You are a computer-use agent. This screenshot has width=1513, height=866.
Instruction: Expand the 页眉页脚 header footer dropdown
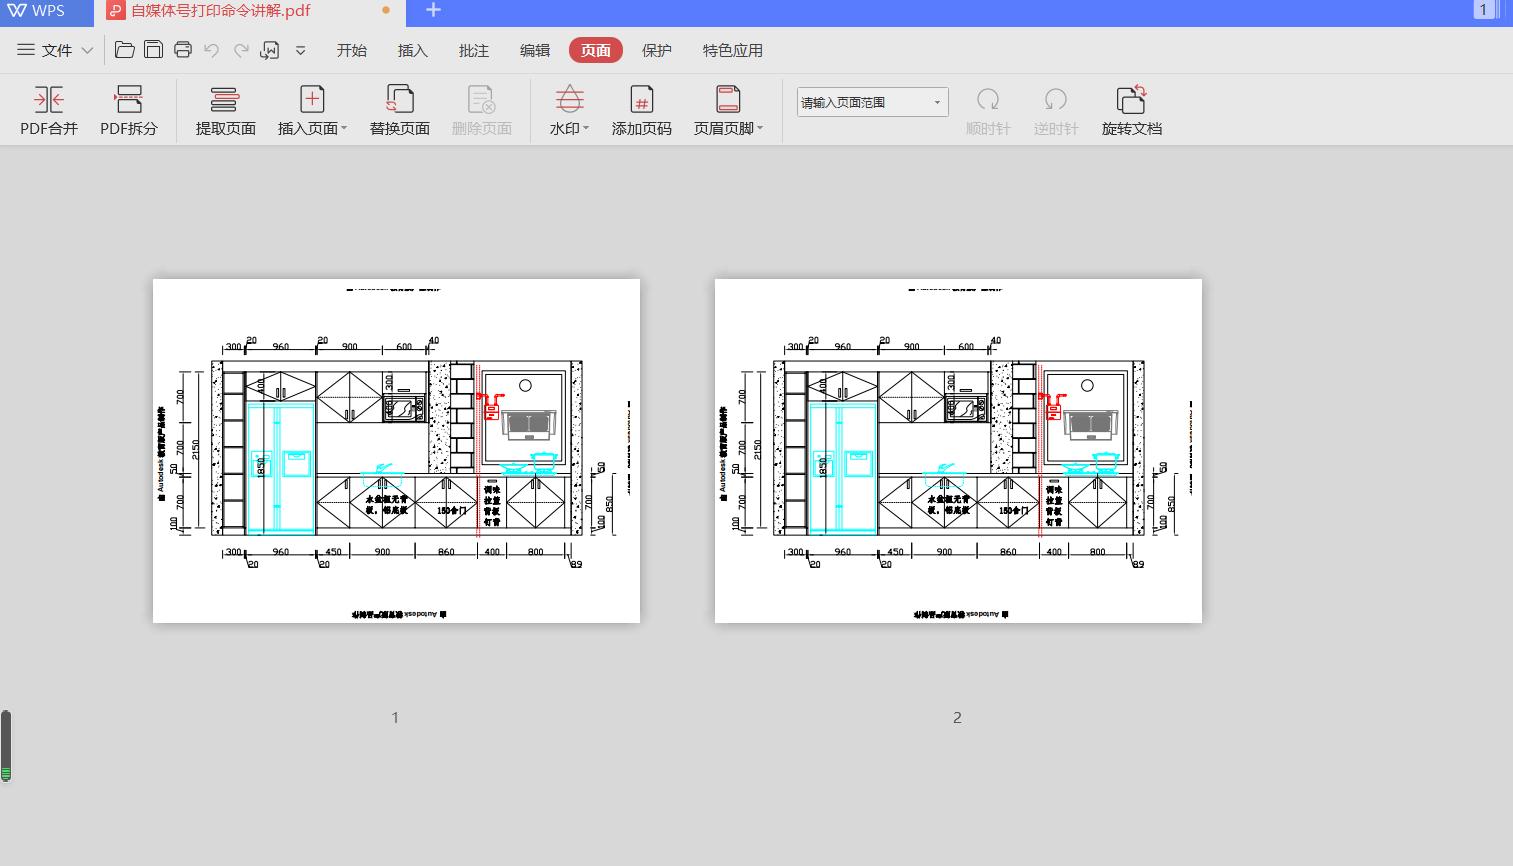pos(760,129)
